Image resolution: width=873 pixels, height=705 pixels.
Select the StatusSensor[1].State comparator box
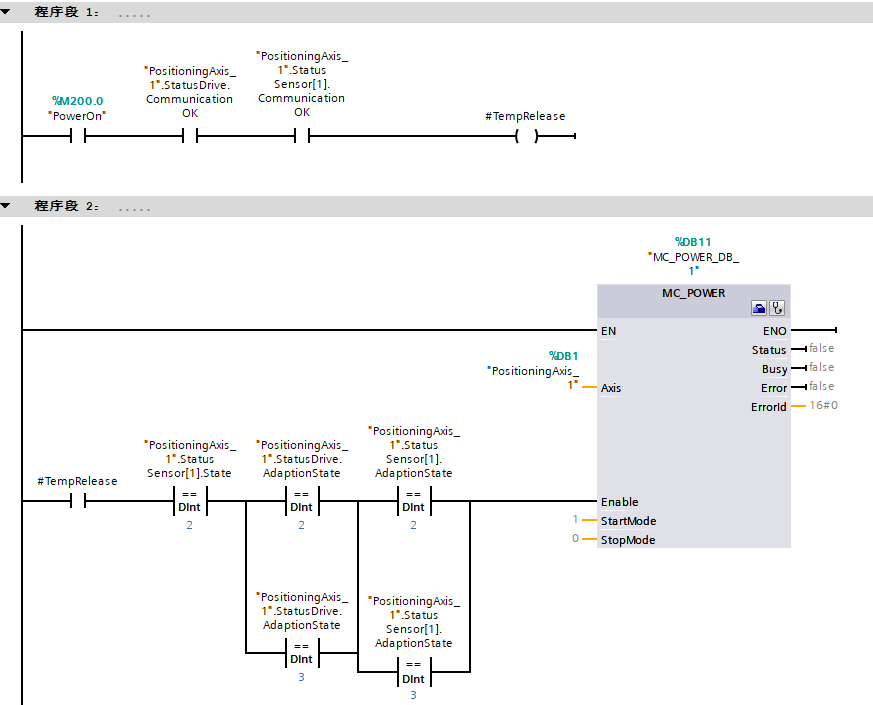[x=189, y=501]
